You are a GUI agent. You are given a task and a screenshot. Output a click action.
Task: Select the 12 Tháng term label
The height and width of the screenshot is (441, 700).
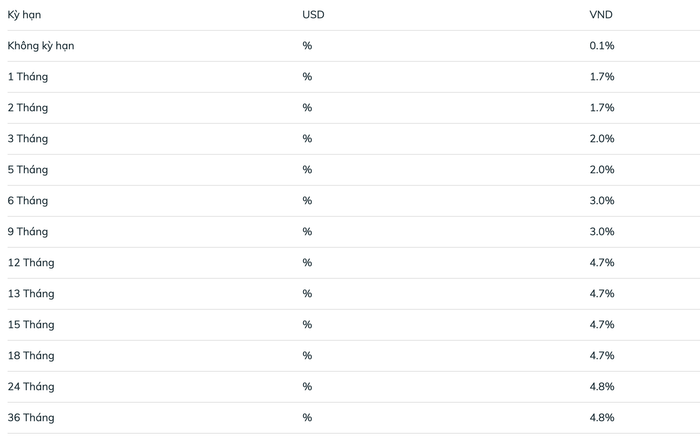tap(31, 262)
